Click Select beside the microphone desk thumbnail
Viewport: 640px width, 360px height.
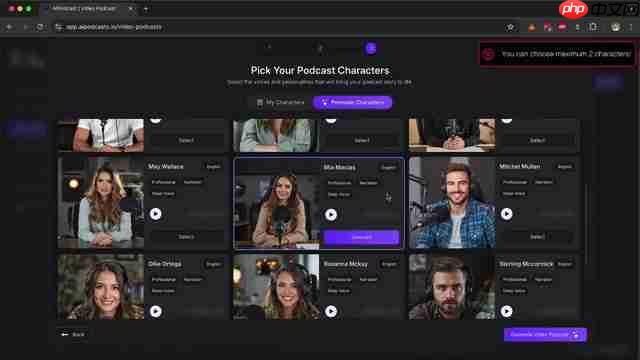[537, 140]
